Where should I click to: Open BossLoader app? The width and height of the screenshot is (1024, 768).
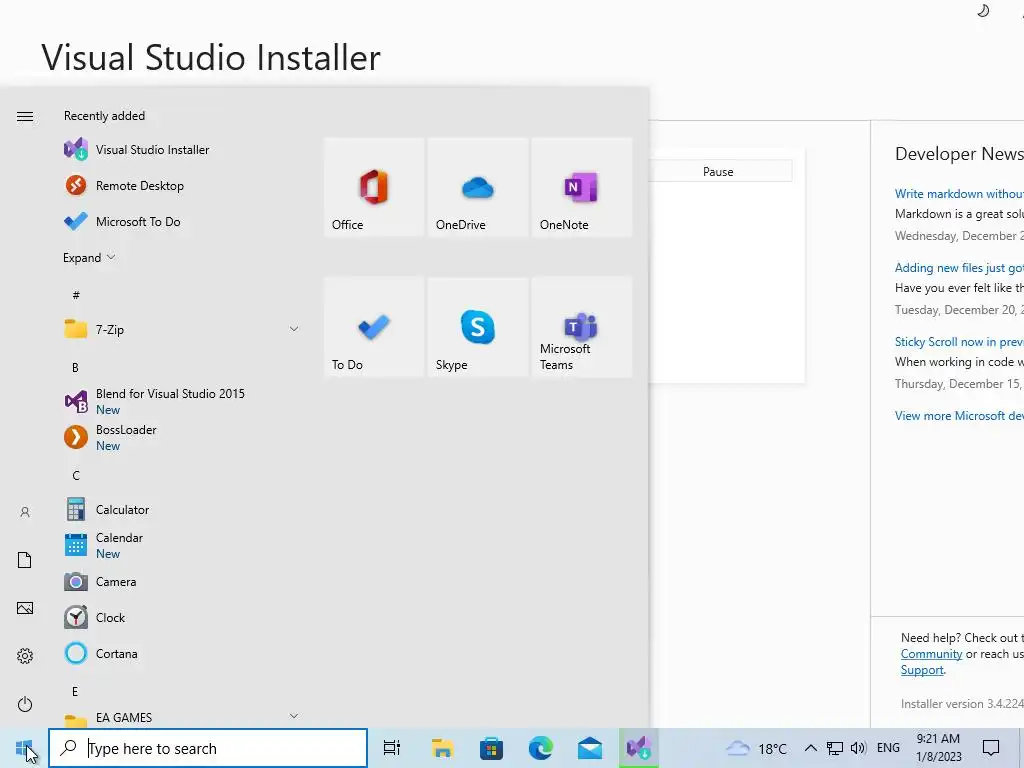[x=180, y=437]
